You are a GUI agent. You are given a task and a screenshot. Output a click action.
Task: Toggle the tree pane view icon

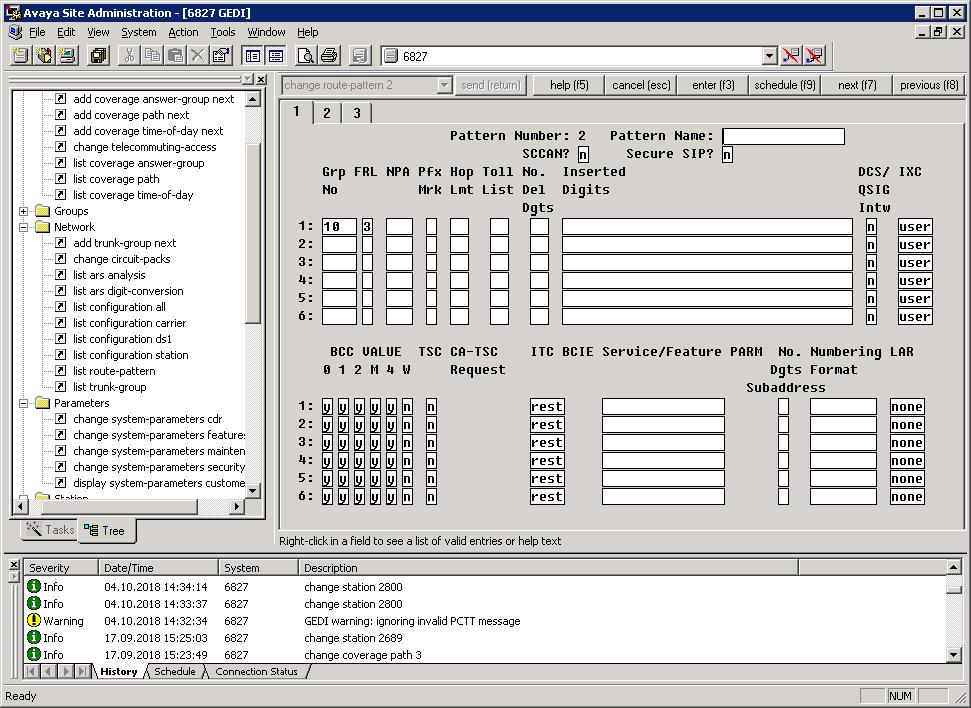253,56
